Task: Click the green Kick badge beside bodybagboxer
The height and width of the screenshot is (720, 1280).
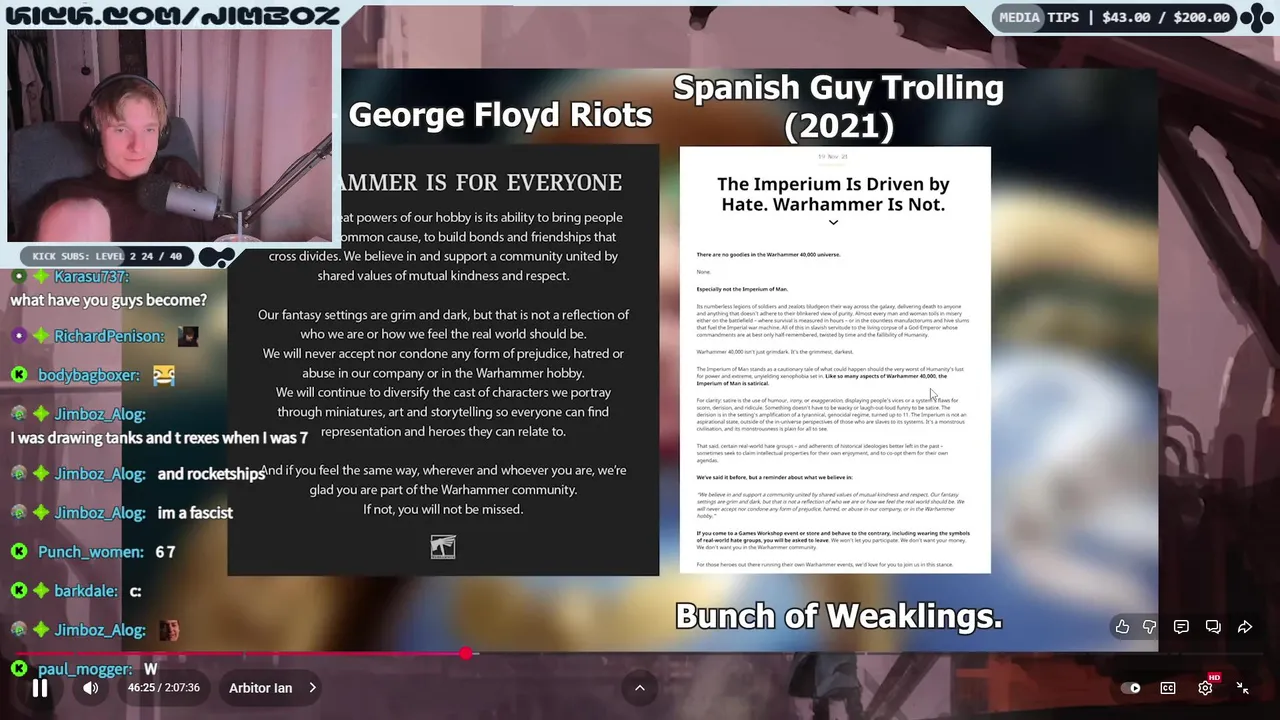Action: coord(19,375)
